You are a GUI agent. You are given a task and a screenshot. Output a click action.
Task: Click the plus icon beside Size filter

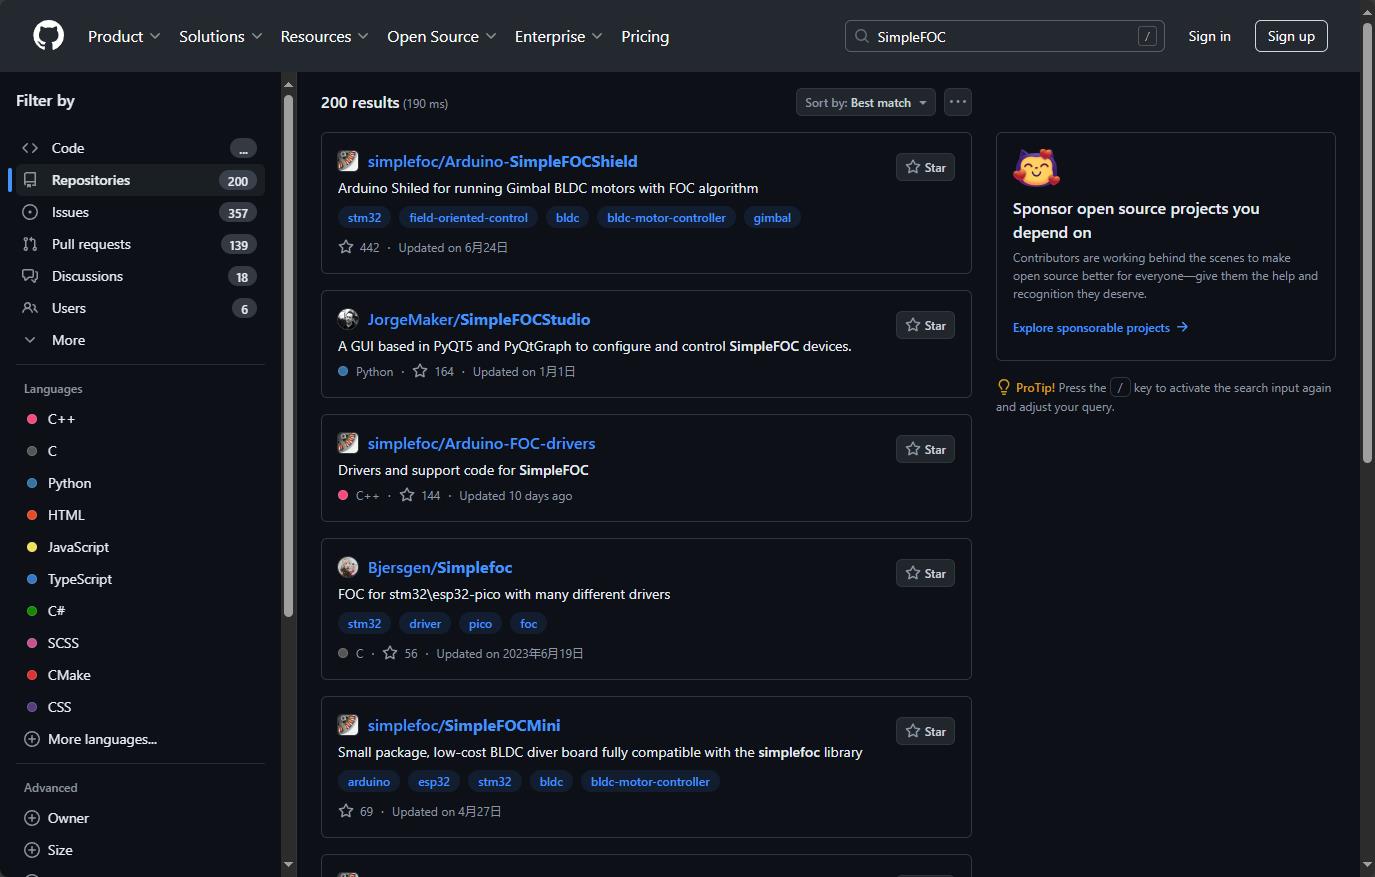click(32, 850)
